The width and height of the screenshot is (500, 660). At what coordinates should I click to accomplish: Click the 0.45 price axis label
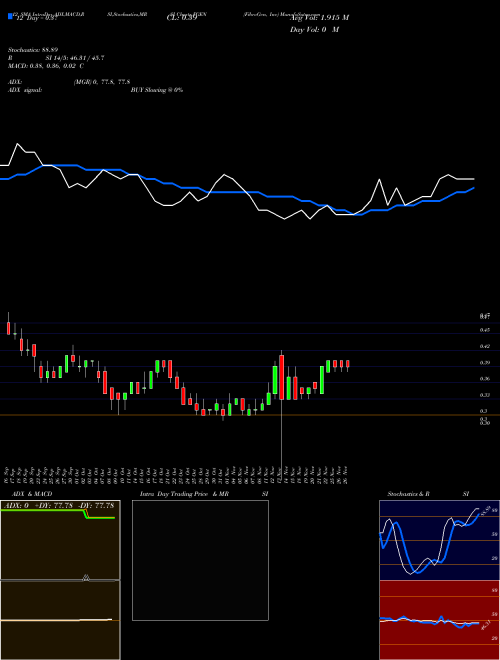(485, 330)
